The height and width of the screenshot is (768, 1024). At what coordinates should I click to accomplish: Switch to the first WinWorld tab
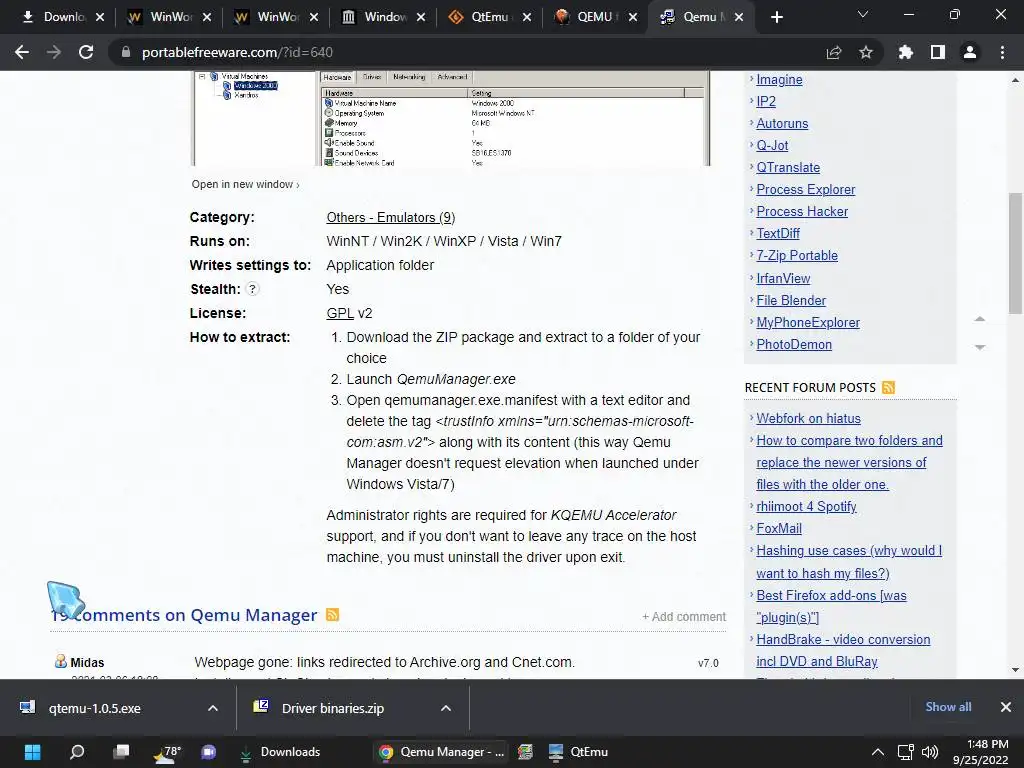pyautogui.click(x=162, y=17)
